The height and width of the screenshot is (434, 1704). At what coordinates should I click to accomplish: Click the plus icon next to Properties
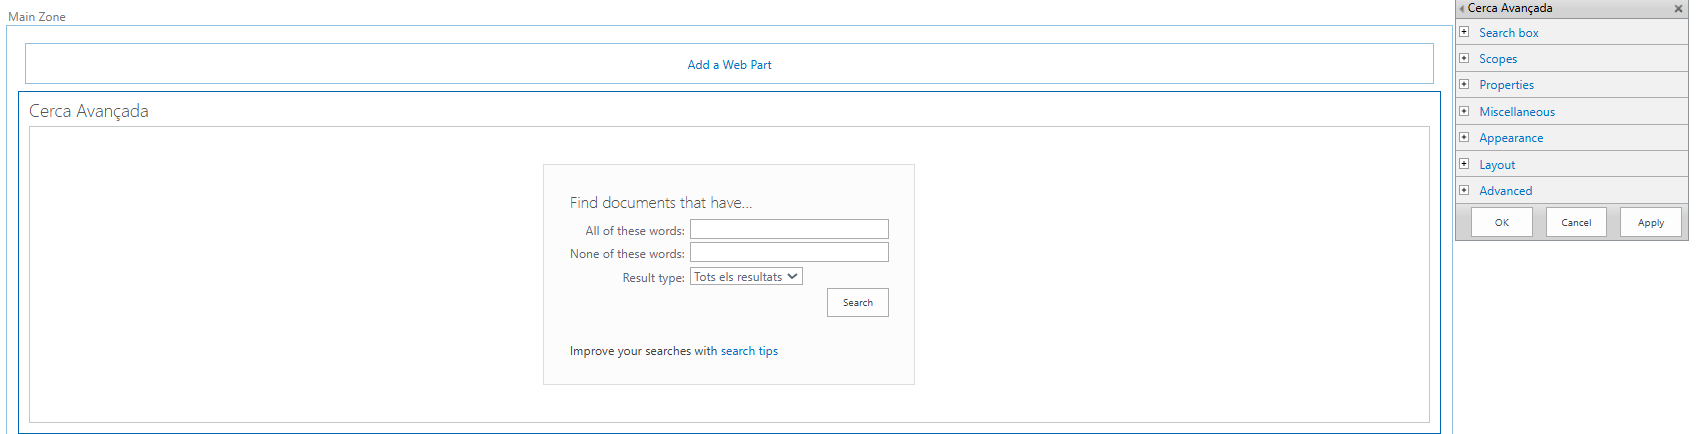coord(1464,84)
